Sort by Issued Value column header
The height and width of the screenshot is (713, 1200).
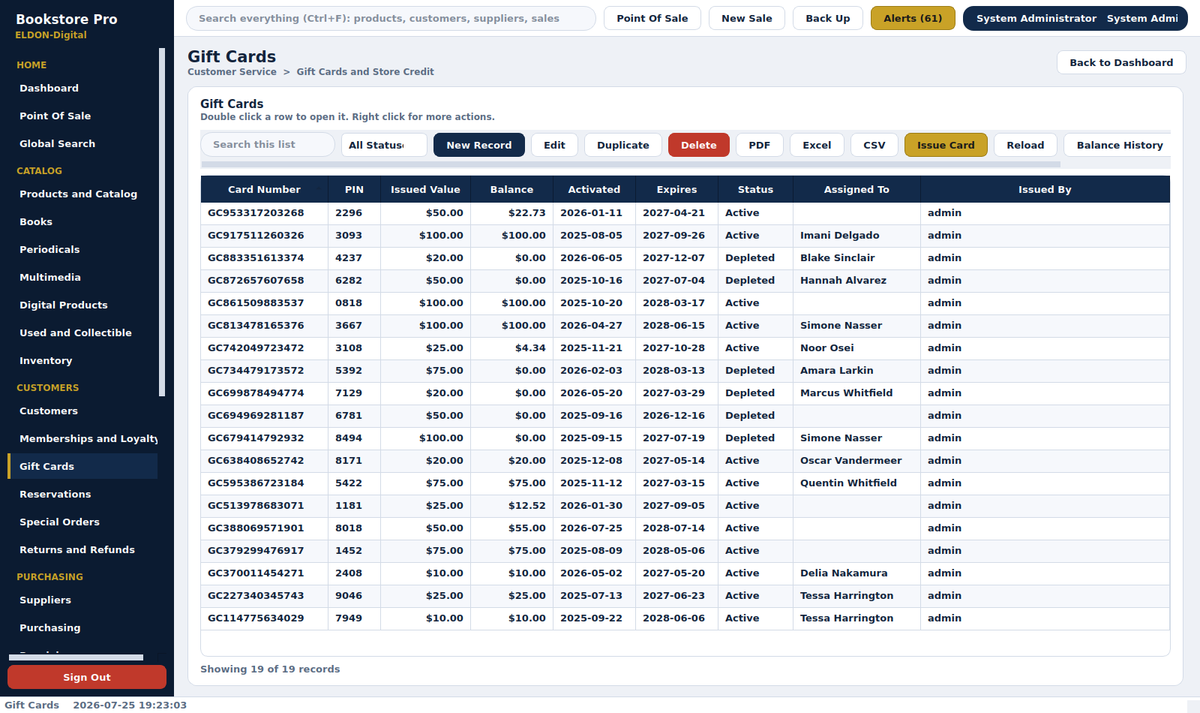(x=425, y=189)
